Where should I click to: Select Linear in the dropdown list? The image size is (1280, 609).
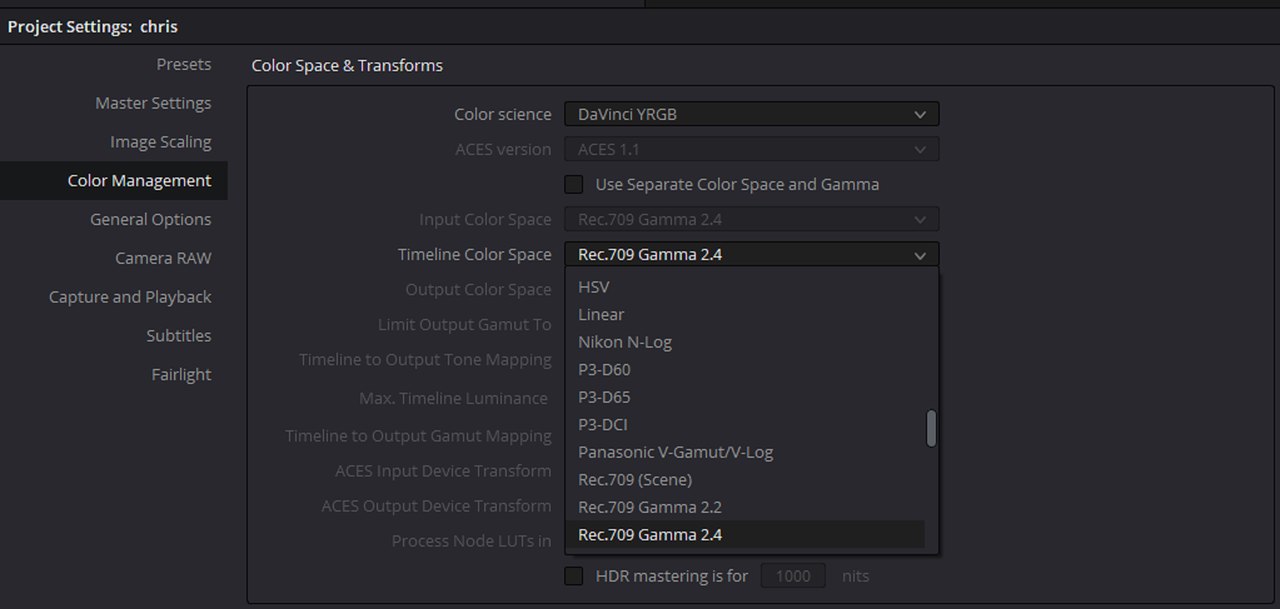click(745, 314)
